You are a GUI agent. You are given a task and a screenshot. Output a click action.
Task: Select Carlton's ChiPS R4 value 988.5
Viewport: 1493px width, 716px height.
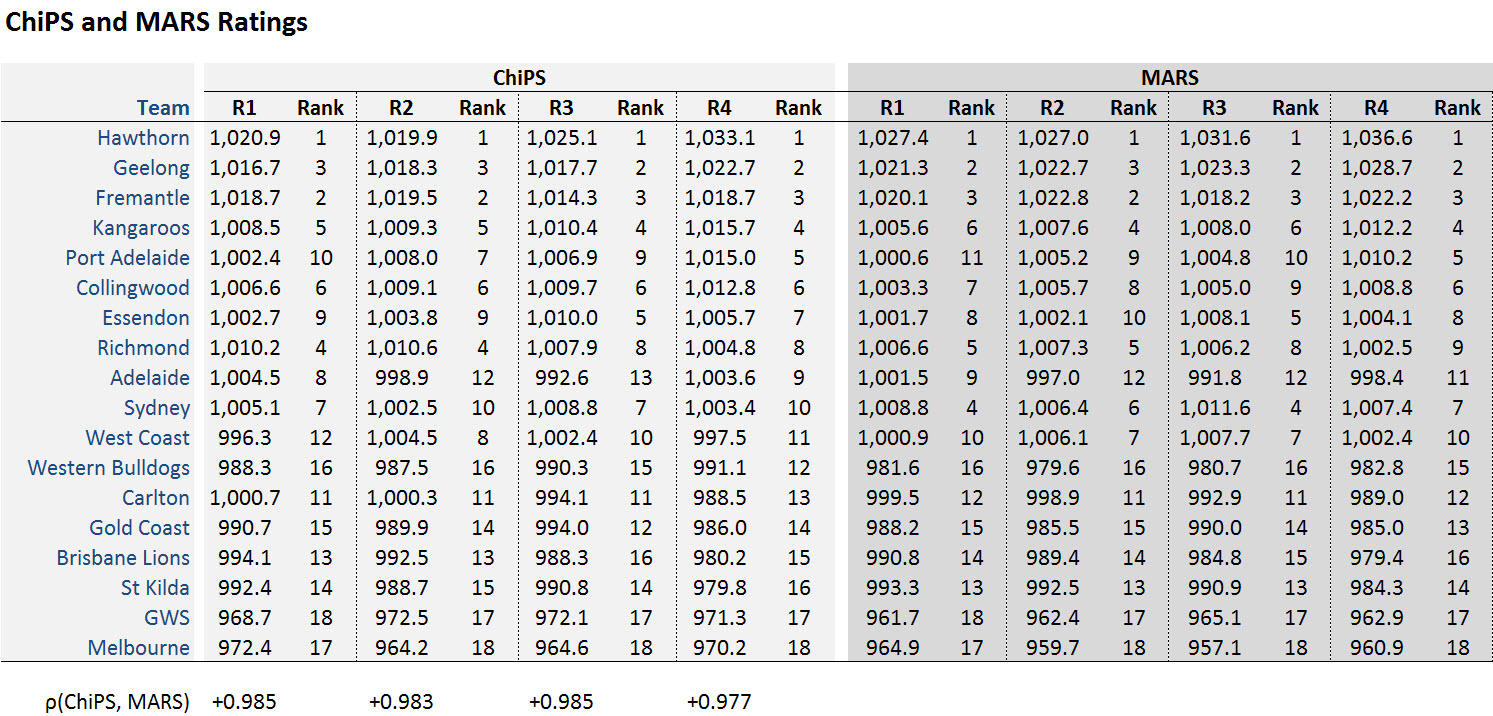720,498
